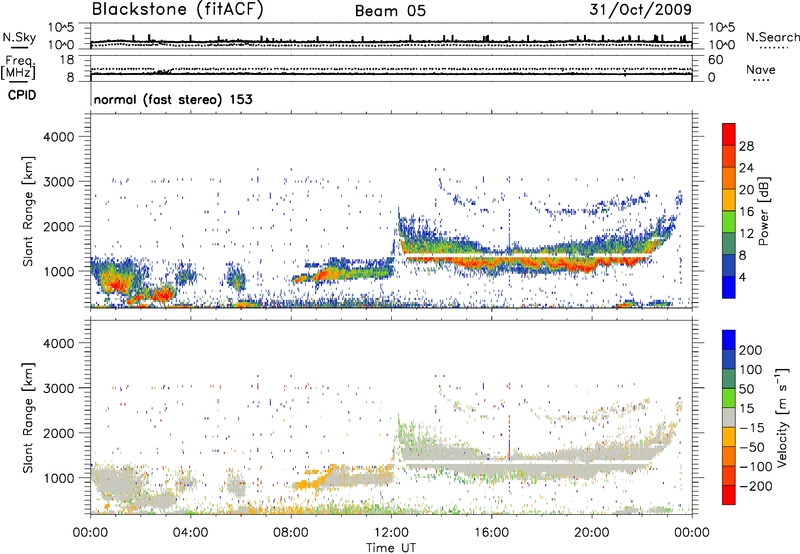Click the '20:00' time axis label

[x=591, y=533]
